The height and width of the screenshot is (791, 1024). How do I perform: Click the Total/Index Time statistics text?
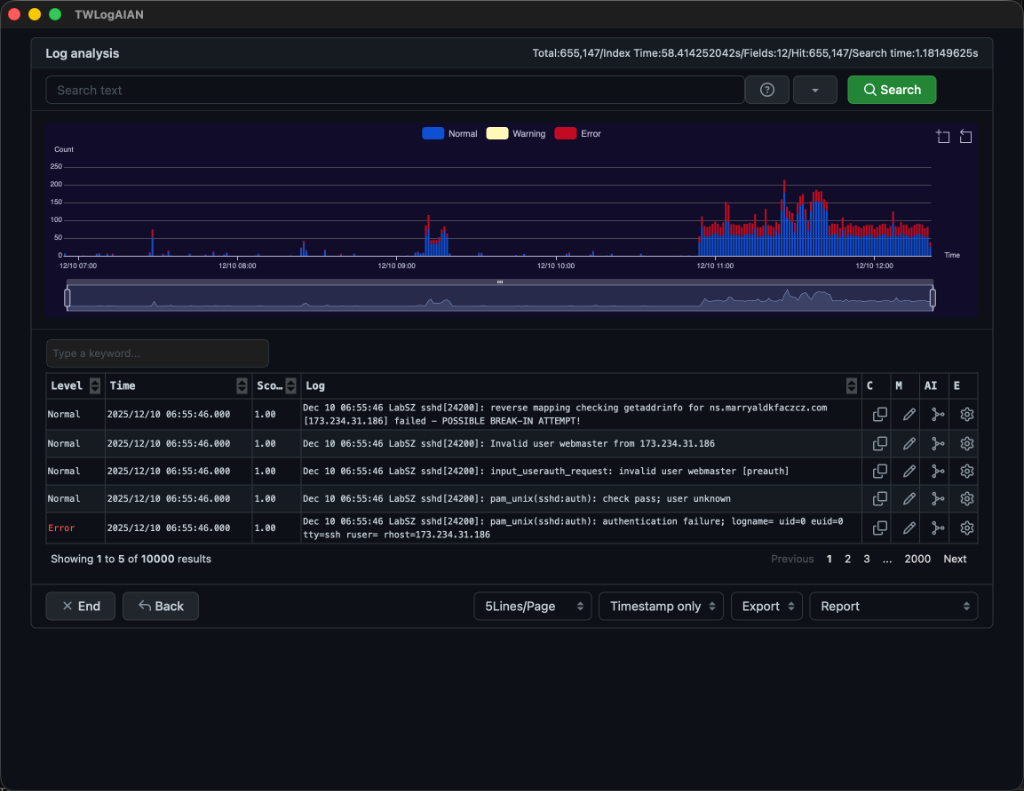pos(755,54)
